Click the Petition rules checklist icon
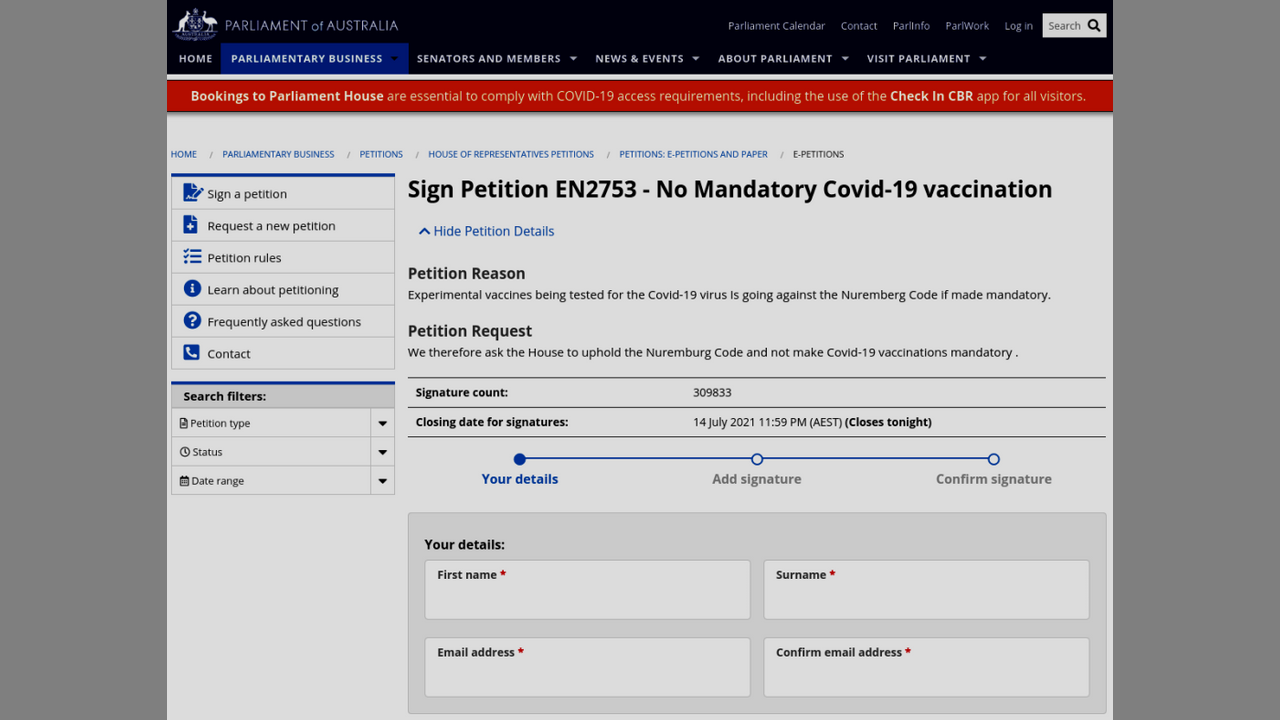The width and height of the screenshot is (1280, 720). tap(192, 257)
